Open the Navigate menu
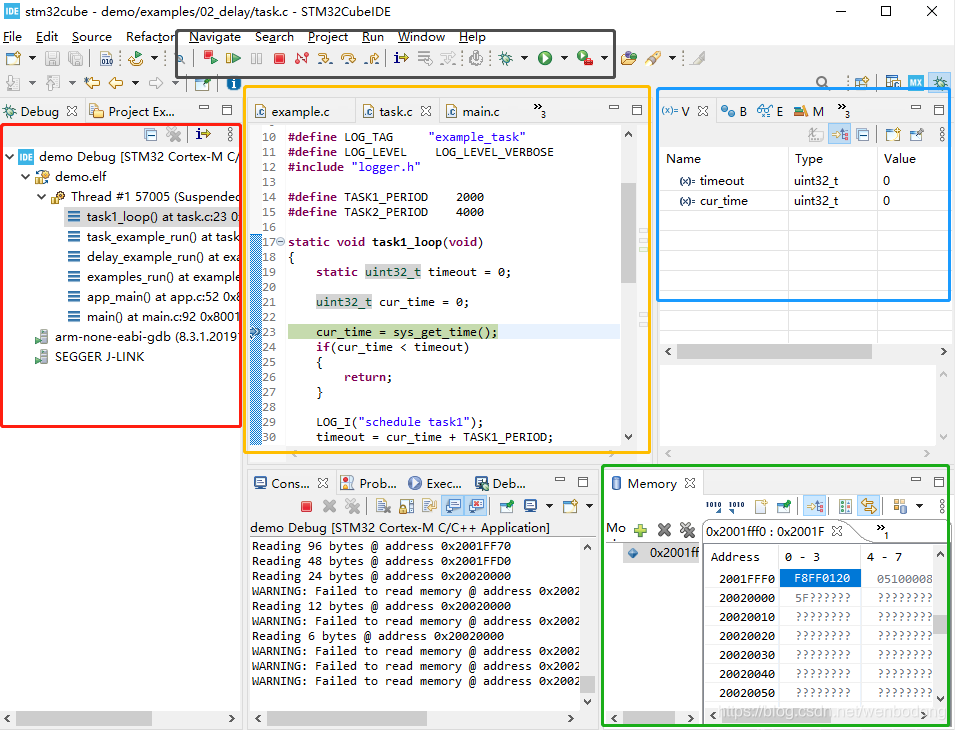 click(214, 37)
